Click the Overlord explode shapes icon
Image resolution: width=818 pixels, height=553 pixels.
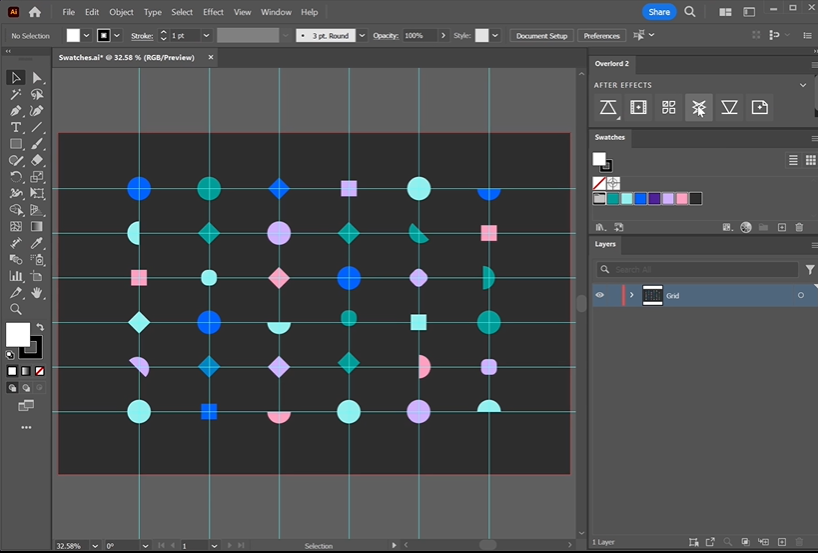699,108
